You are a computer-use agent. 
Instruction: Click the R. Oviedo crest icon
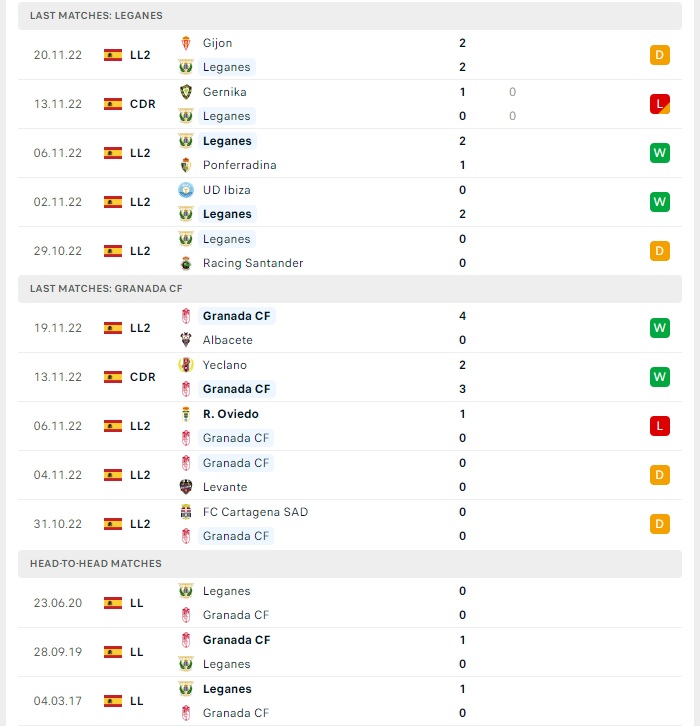point(186,414)
